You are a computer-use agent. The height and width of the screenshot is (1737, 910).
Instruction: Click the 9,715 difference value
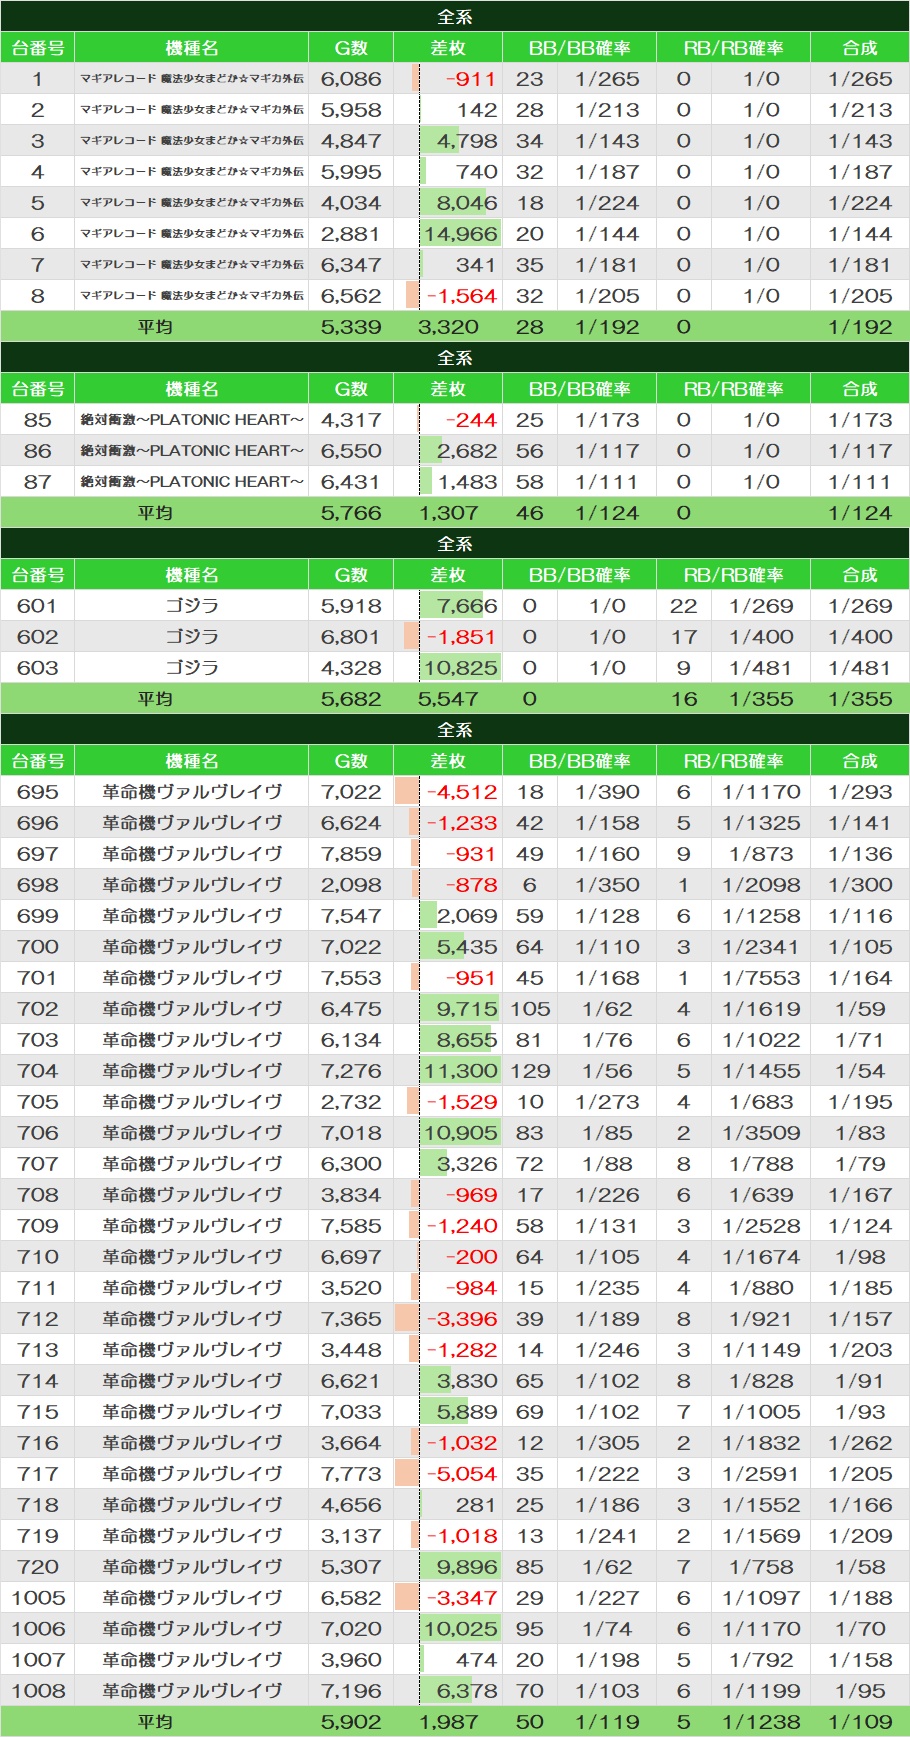pos(466,1009)
